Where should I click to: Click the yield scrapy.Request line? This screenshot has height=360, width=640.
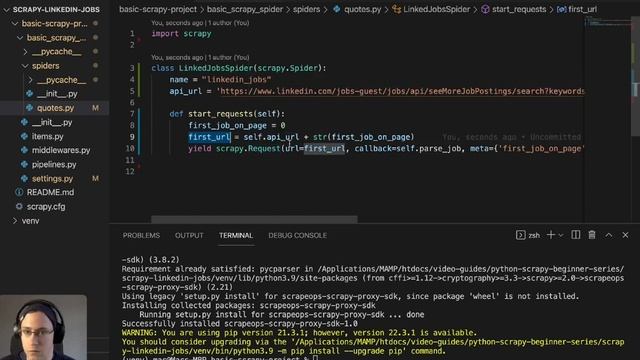click(x=386, y=149)
